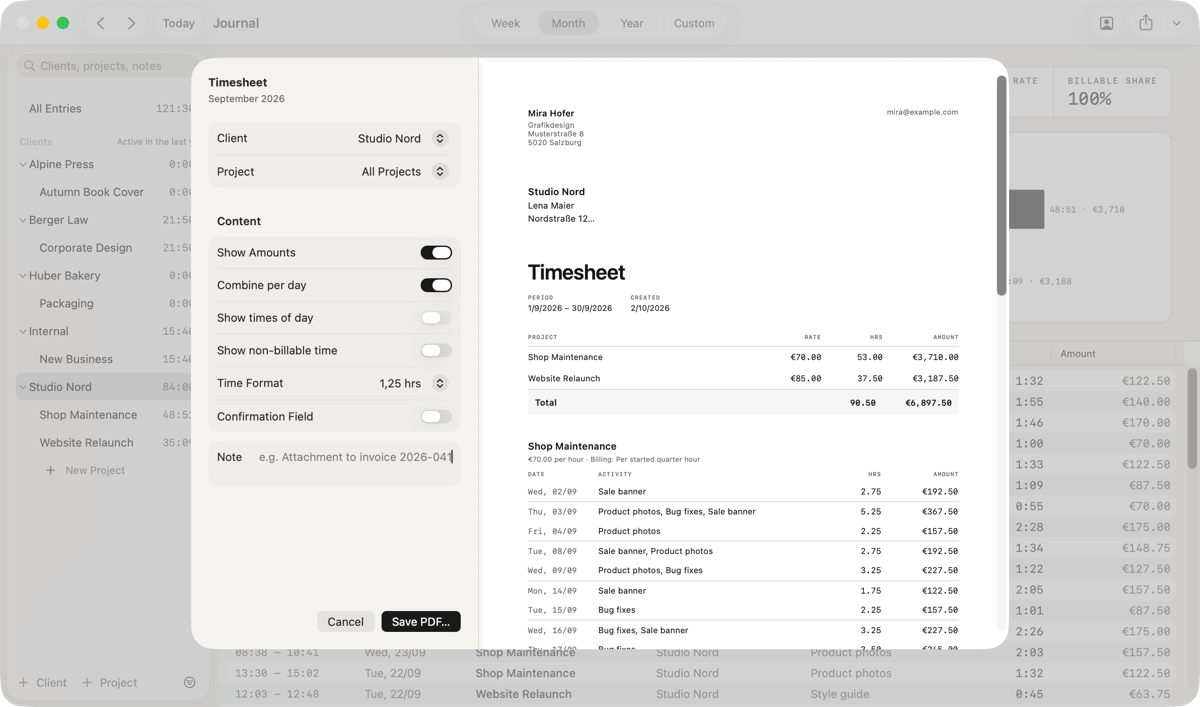Switch to the Year view tab
Image resolution: width=1200 pixels, height=707 pixels.
(x=632, y=23)
